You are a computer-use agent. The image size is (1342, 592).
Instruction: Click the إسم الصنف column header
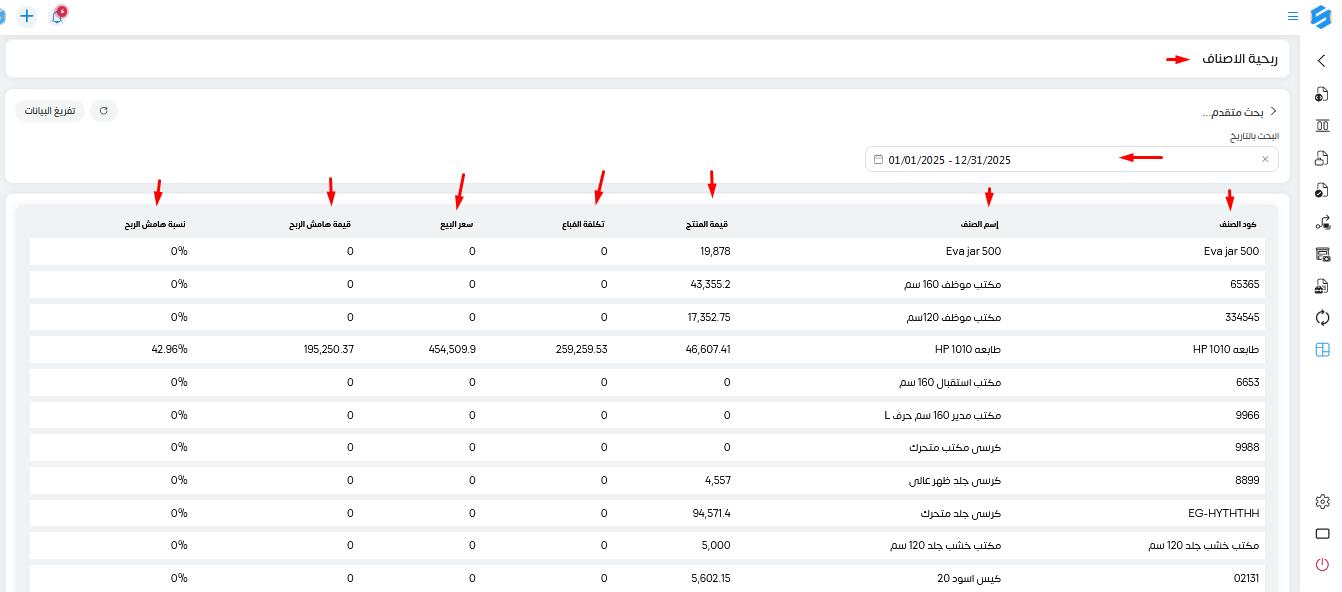pyautogui.click(x=981, y=224)
